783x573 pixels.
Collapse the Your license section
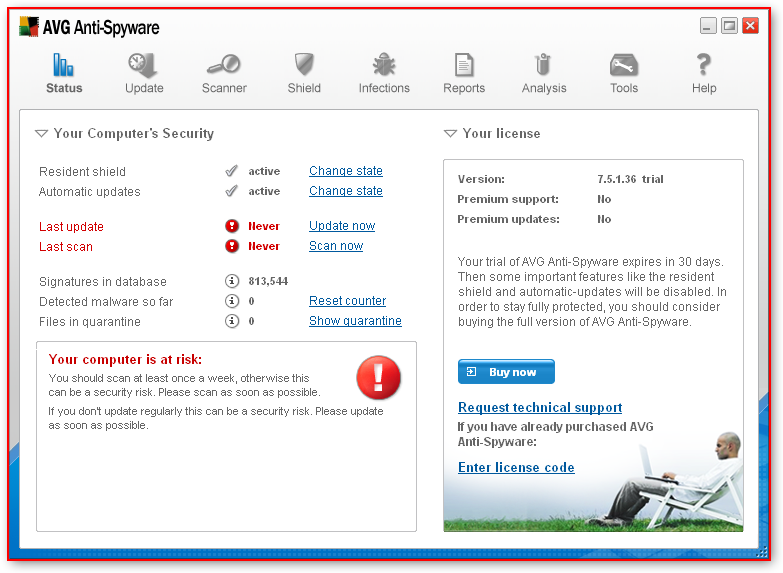coord(450,133)
